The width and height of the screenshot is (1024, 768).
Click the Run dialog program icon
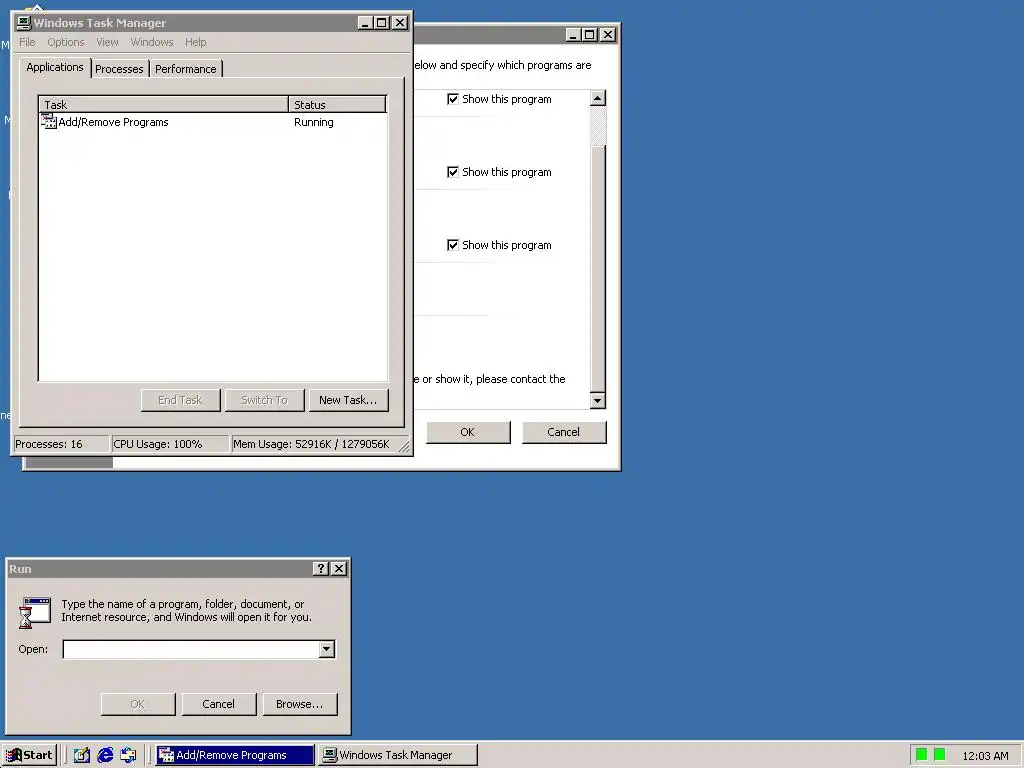35,612
